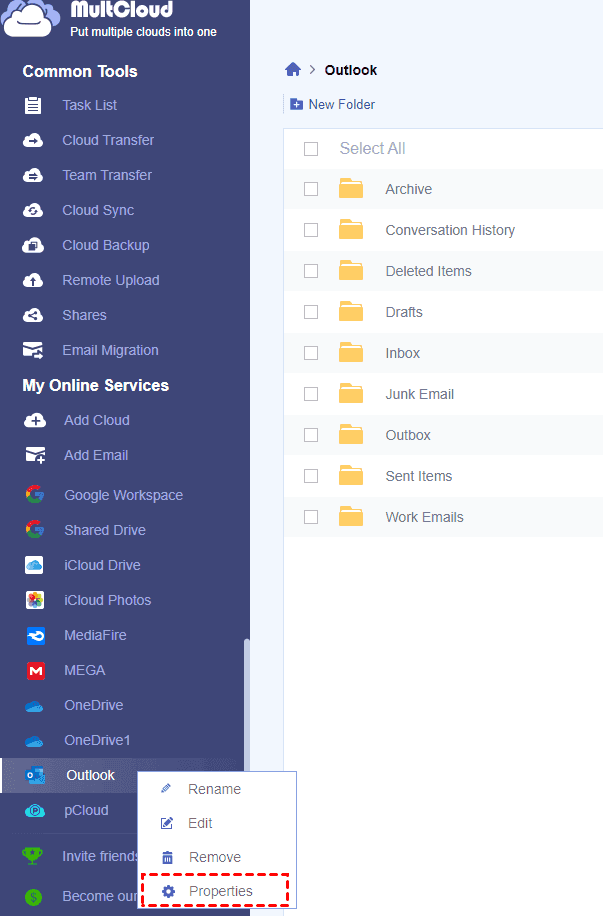Open the OneDrive1 account
This screenshot has width=603, height=916.
pos(97,740)
